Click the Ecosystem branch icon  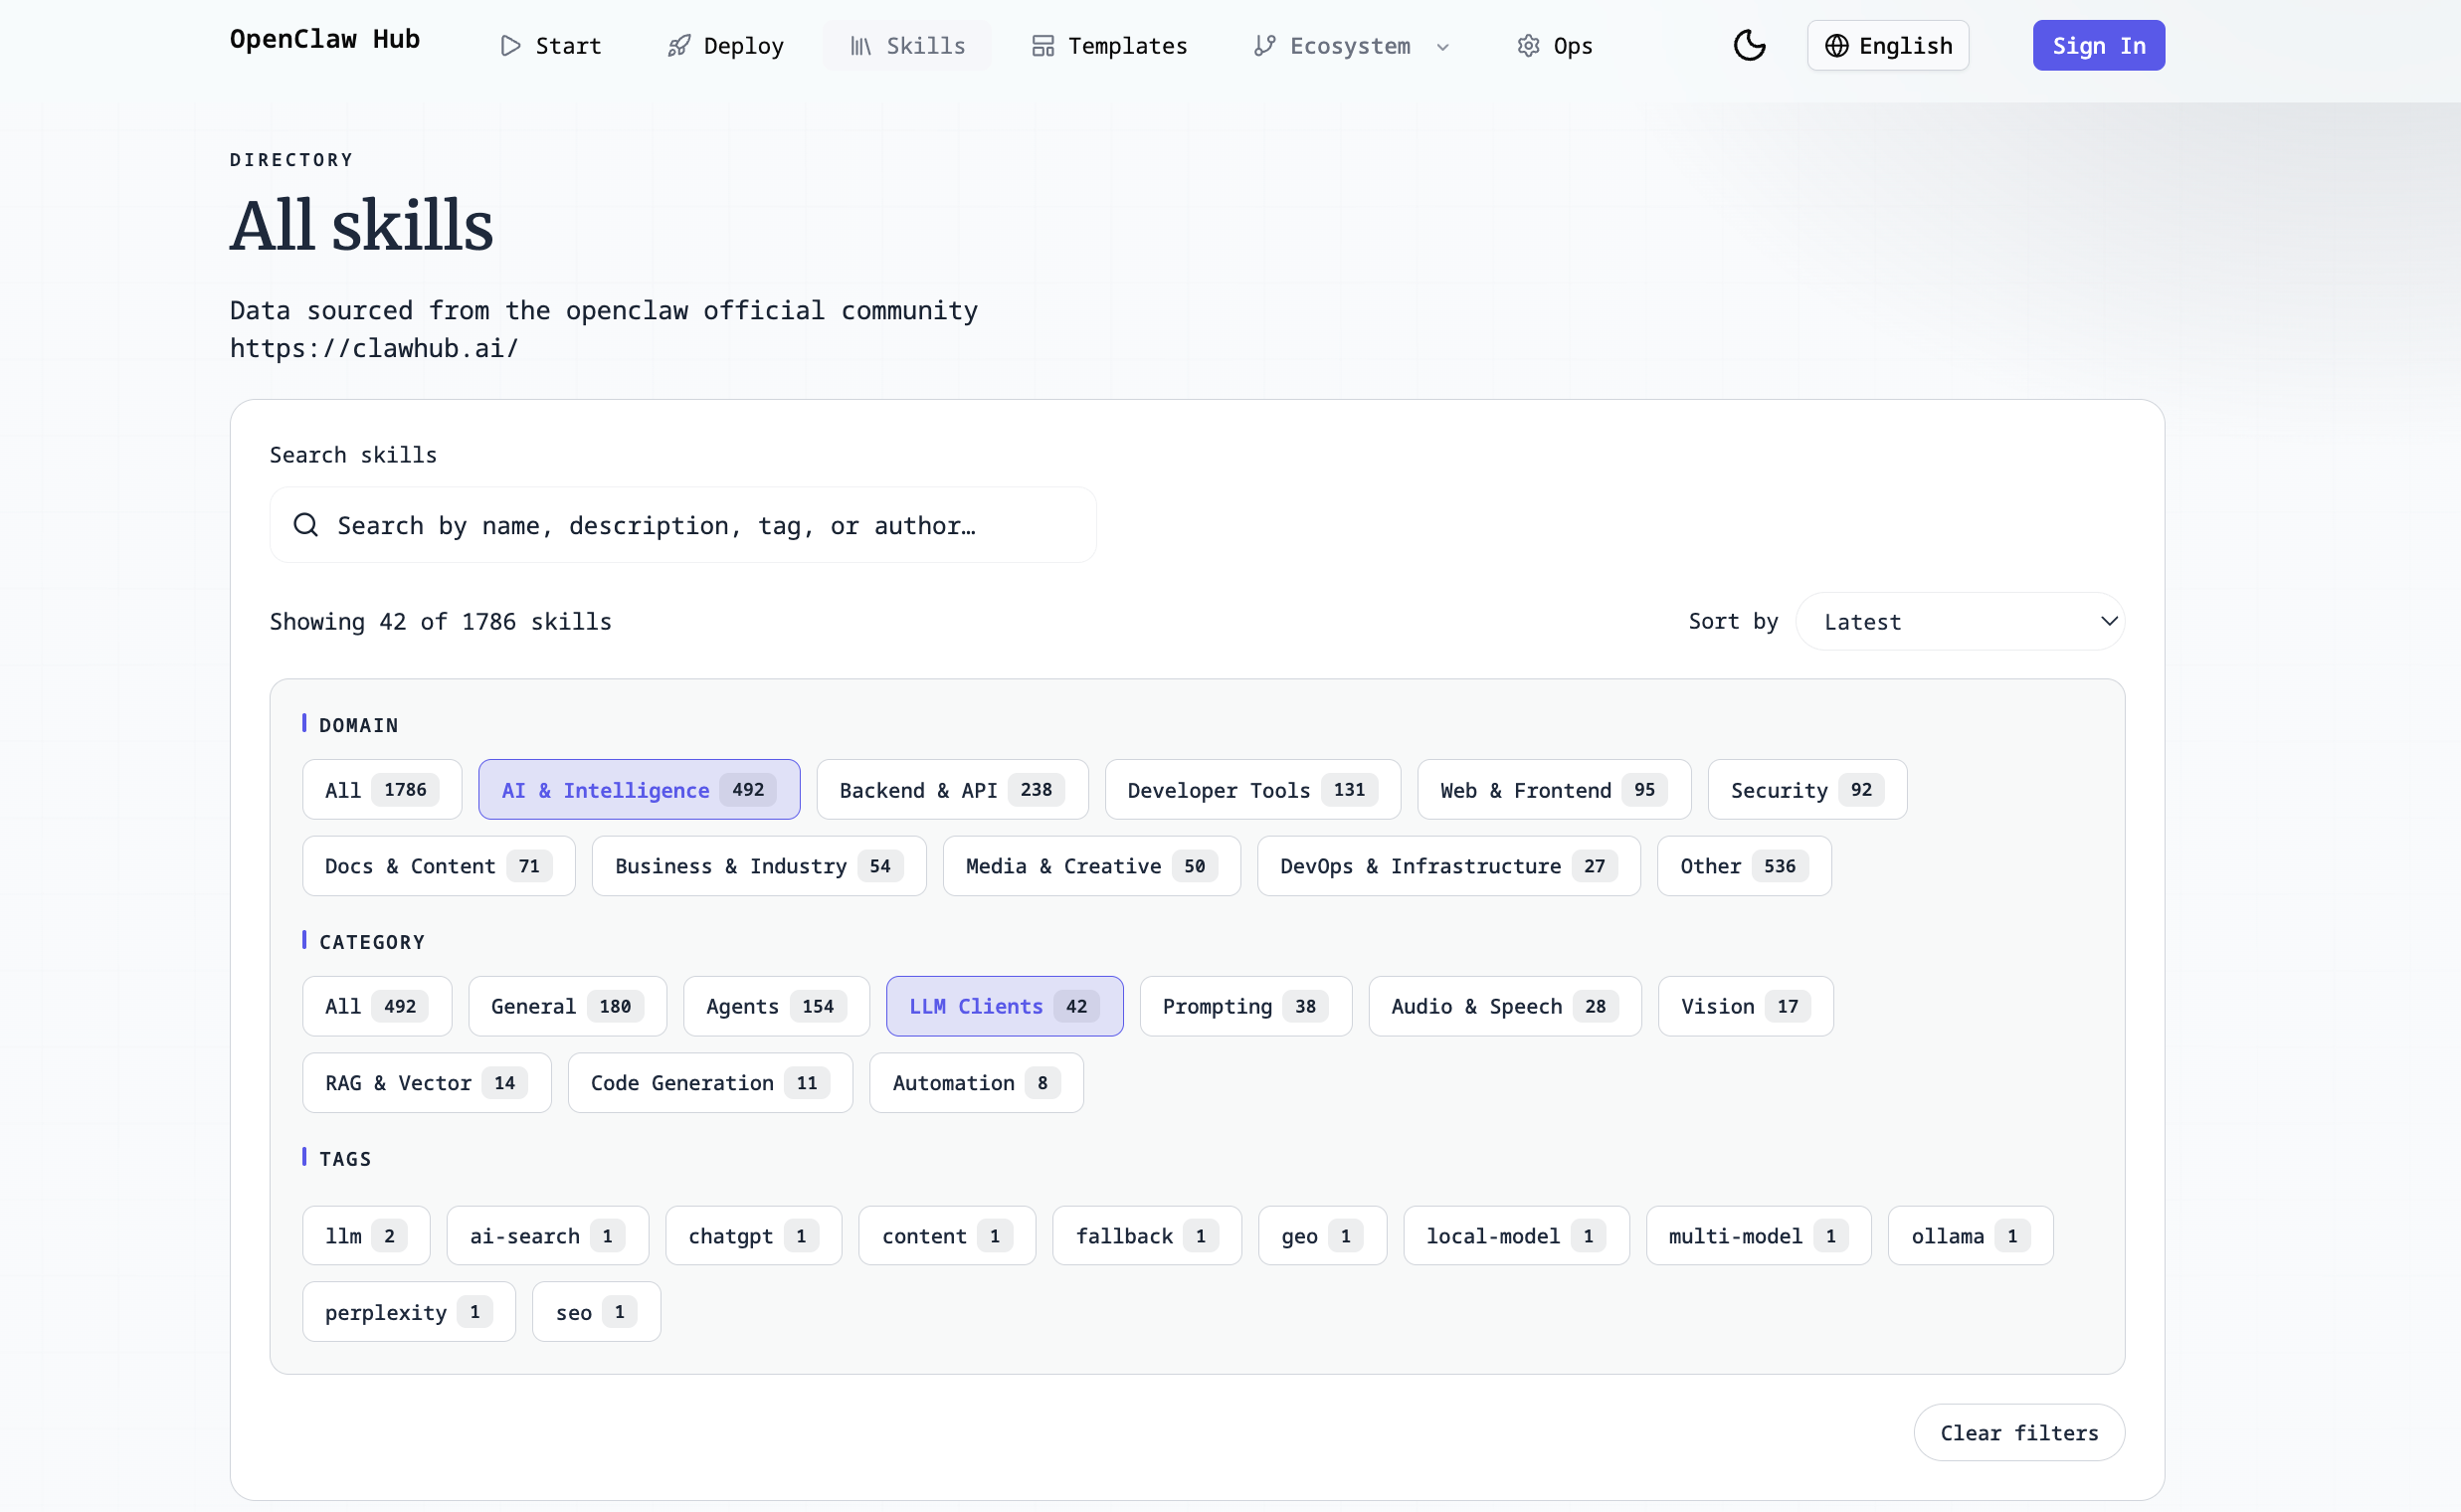click(x=1265, y=45)
